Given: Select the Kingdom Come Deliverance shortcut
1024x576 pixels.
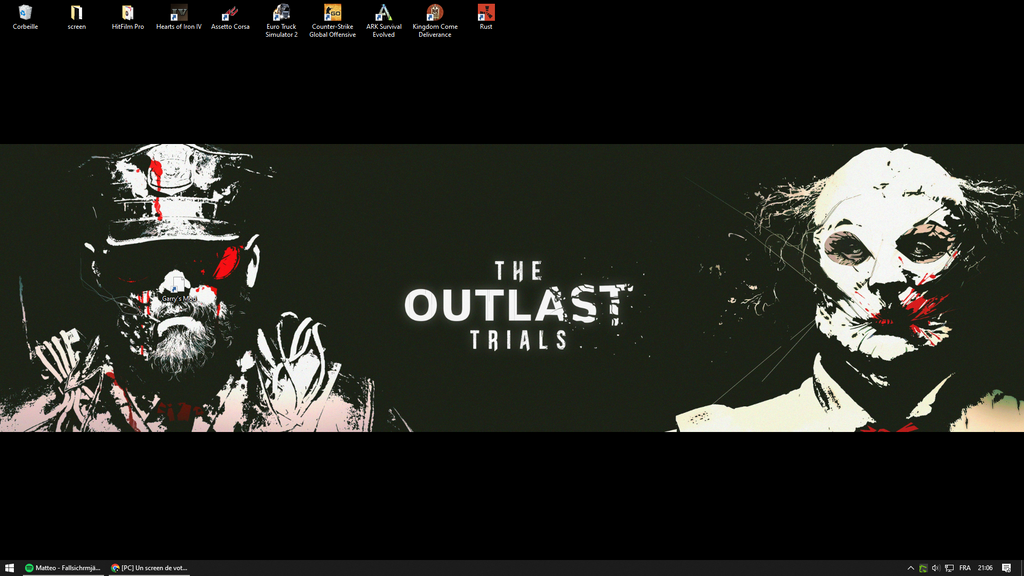Looking at the screenshot, I should 435,21.
